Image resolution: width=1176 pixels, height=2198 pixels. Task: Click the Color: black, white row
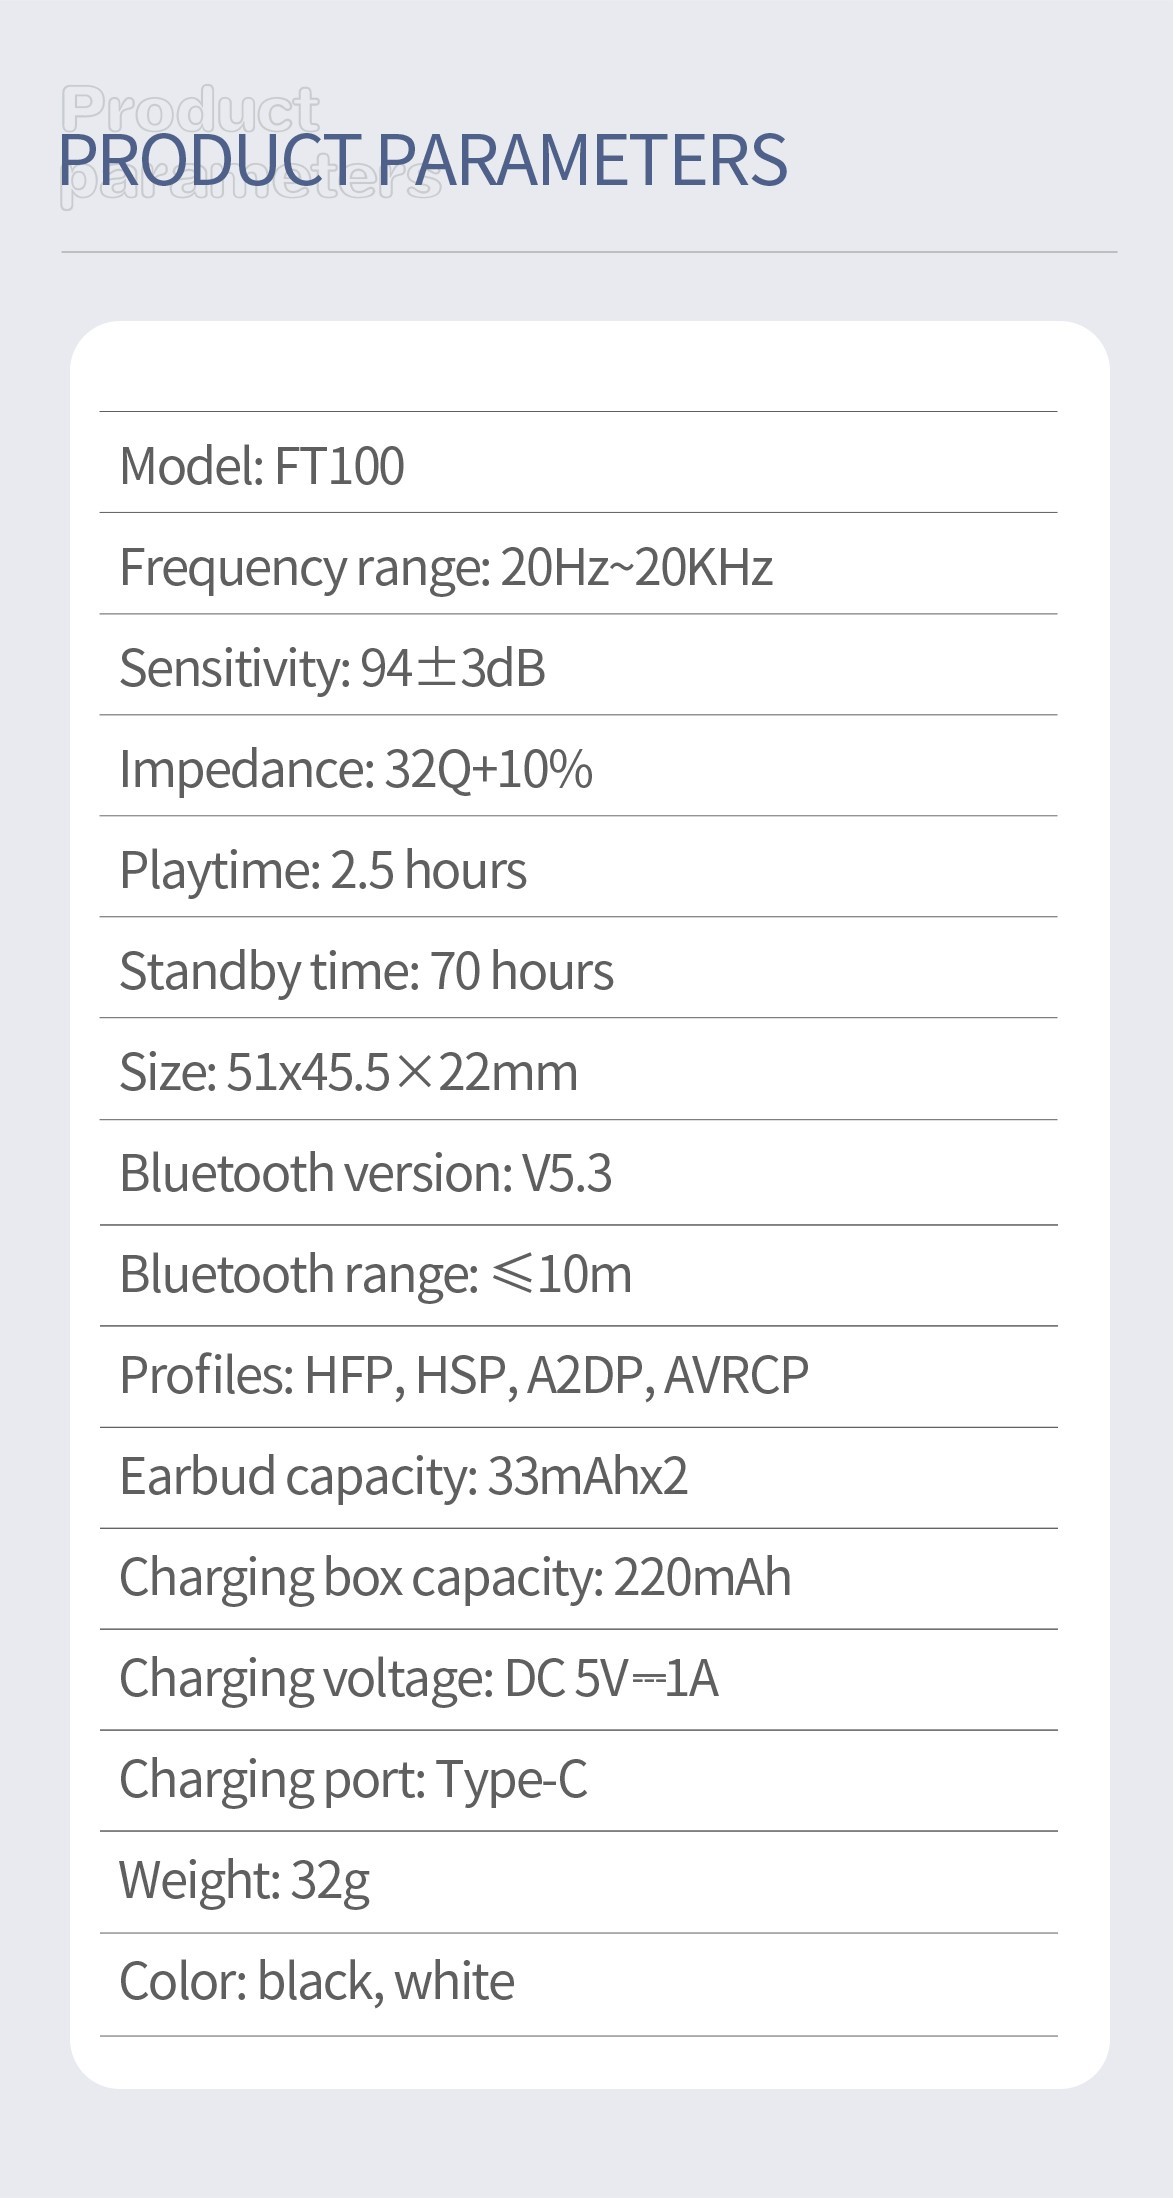(x=317, y=1981)
